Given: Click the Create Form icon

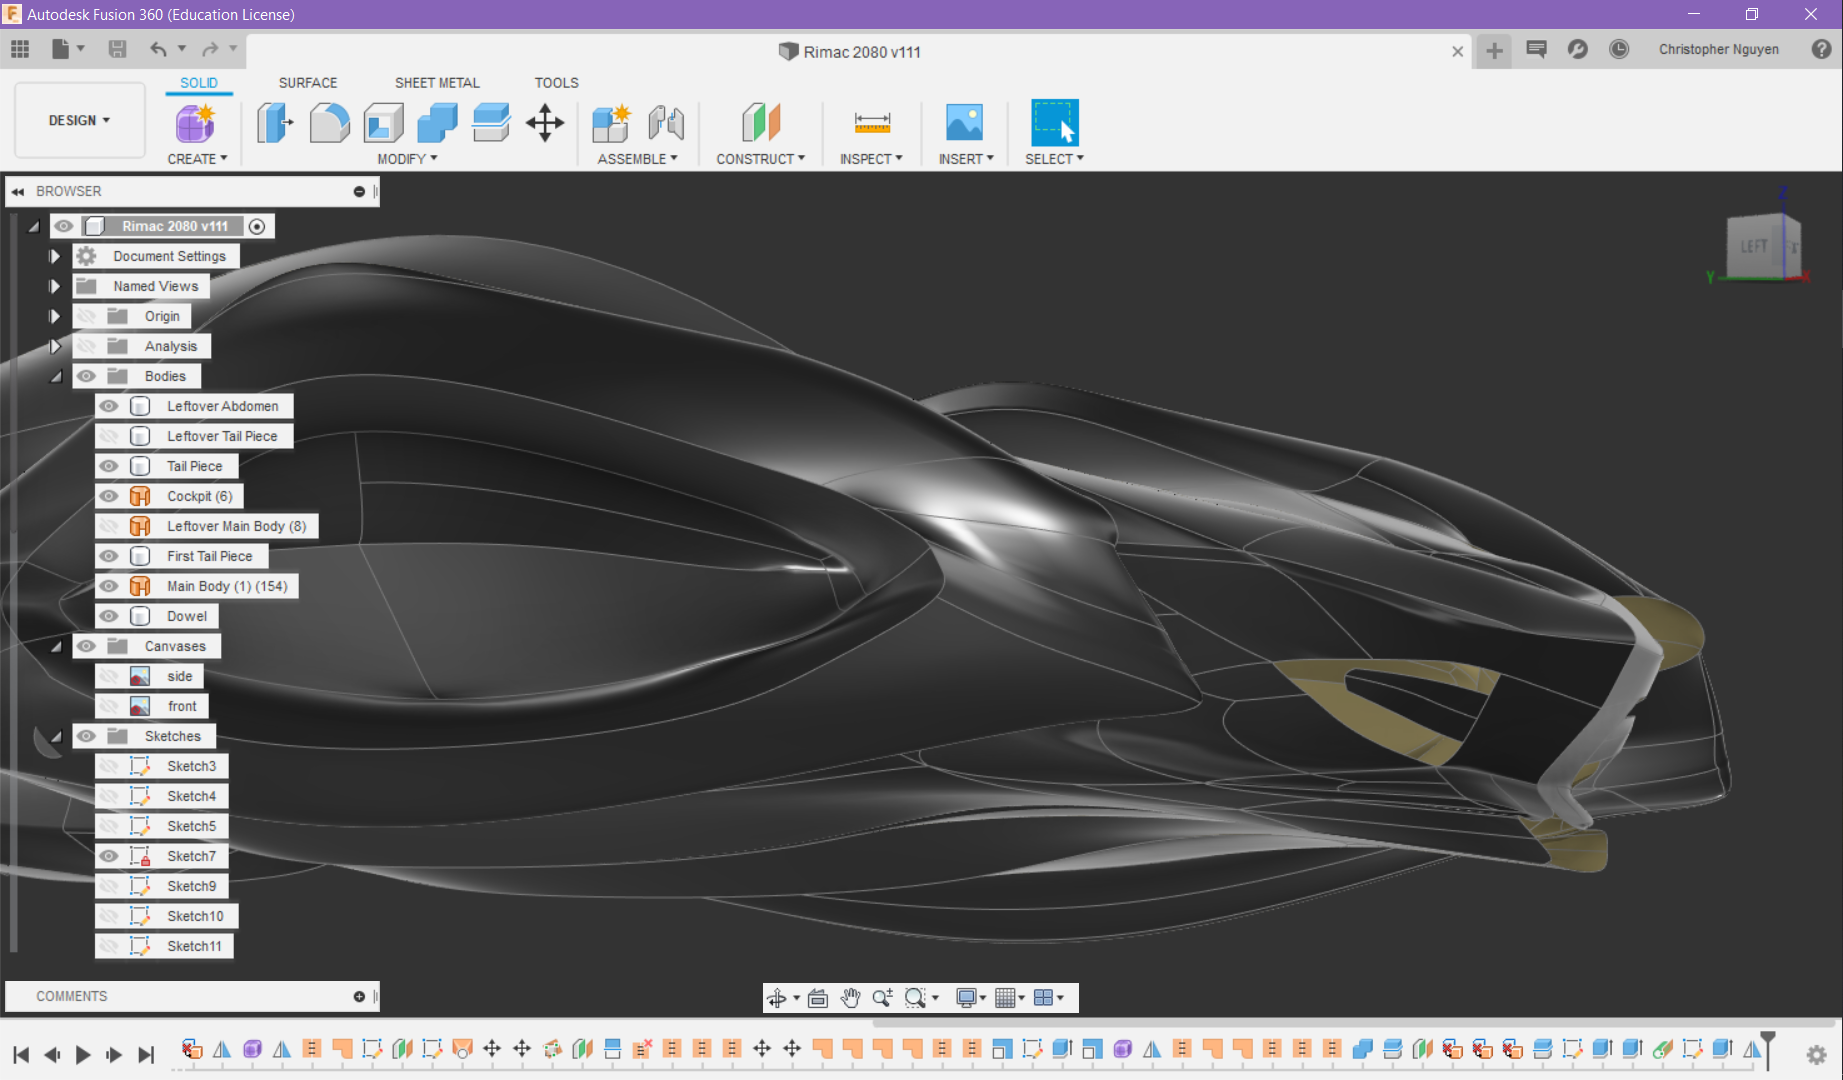Looking at the screenshot, I should pyautogui.click(x=196, y=123).
